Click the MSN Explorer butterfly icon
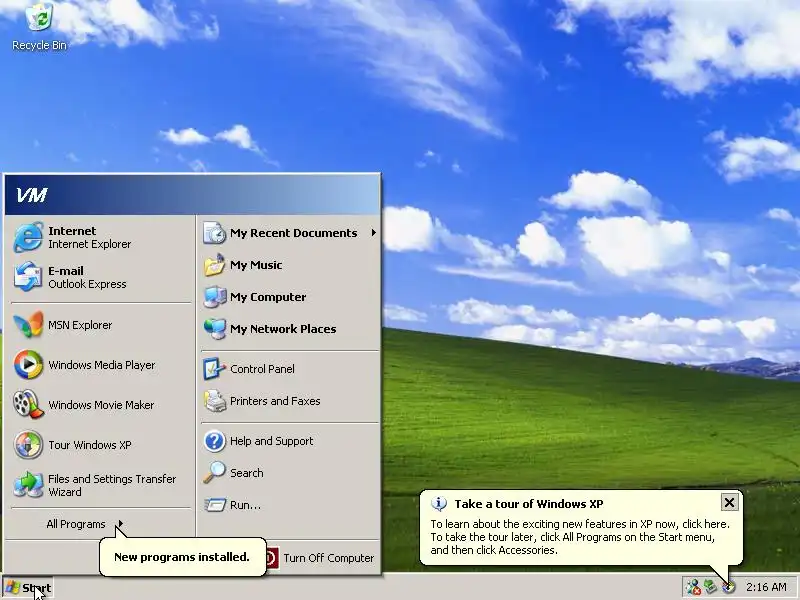 (x=28, y=325)
